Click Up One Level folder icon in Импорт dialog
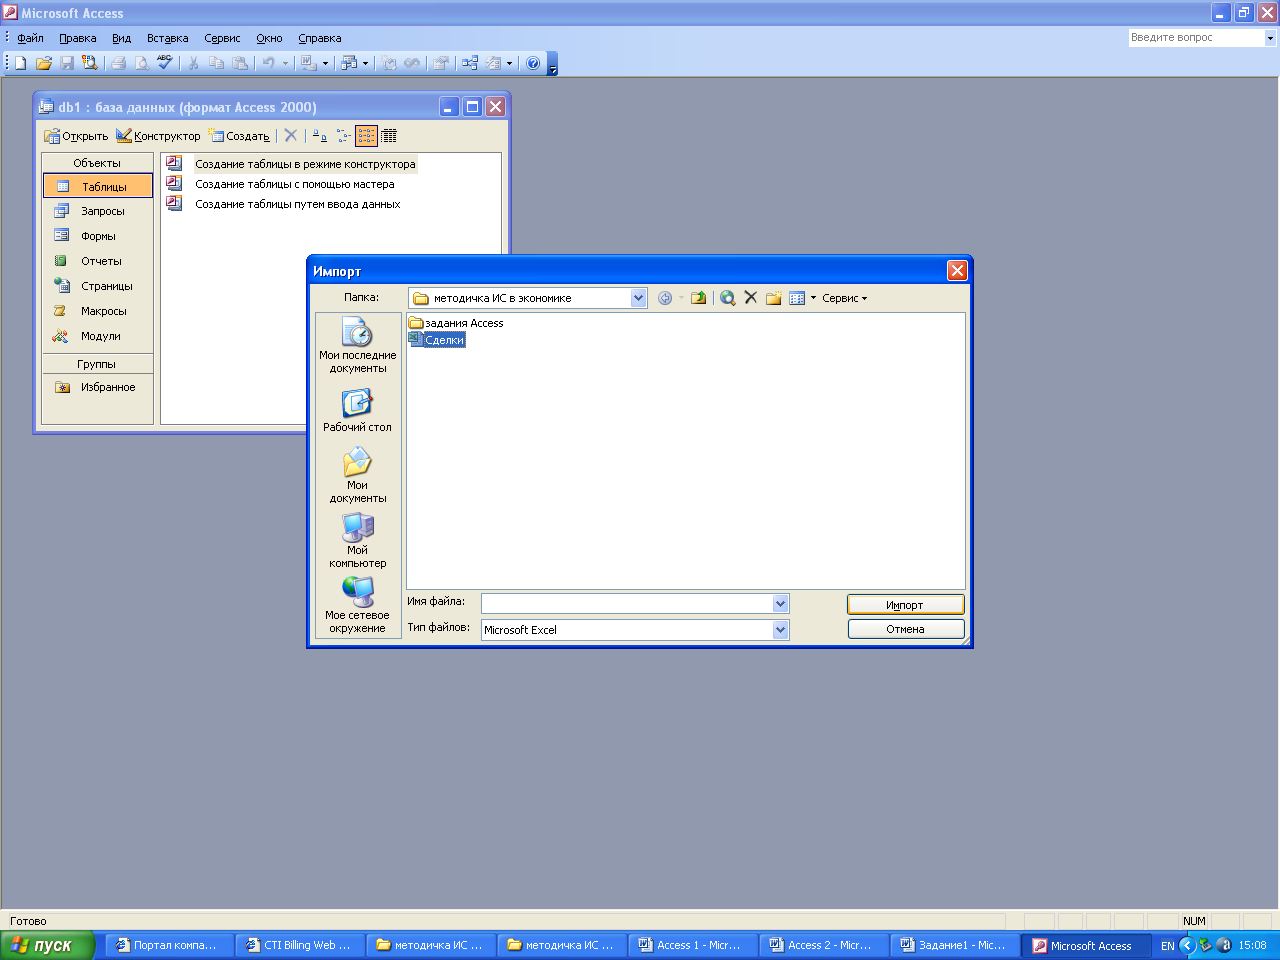1280x960 pixels. [698, 298]
